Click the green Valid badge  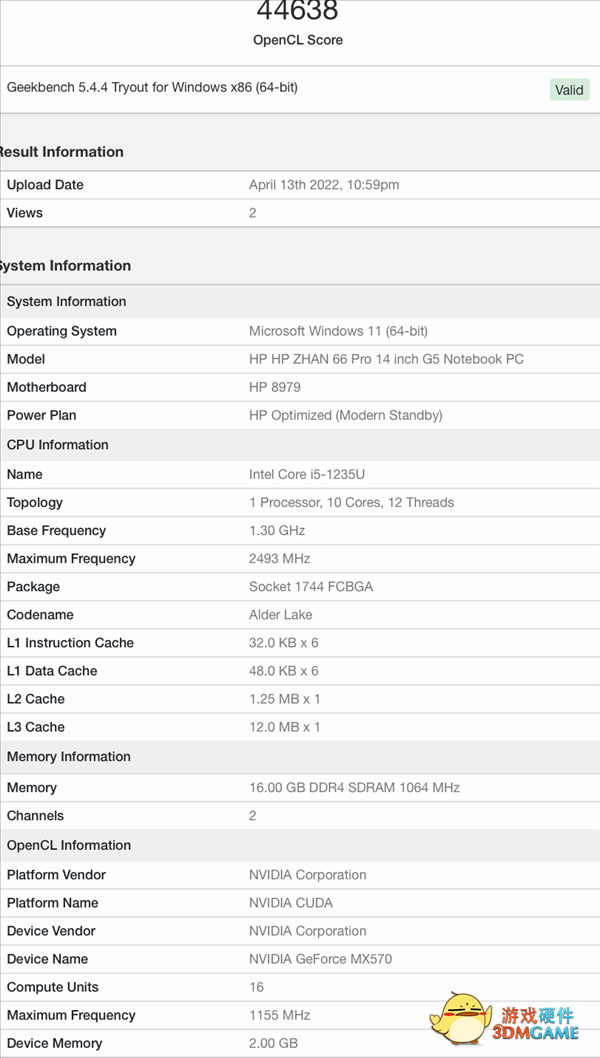coord(569,90)
